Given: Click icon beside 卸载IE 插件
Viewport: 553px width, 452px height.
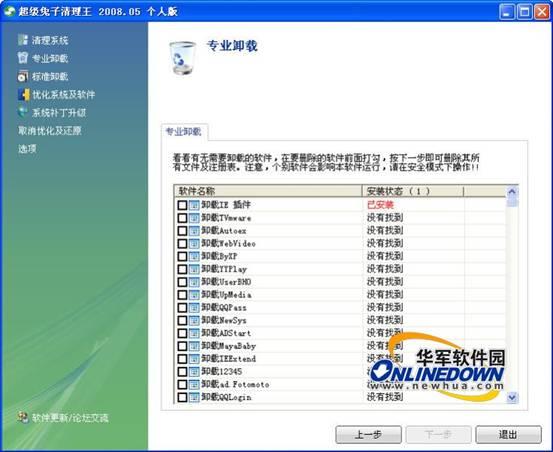Looking at the screenshot, I should [194, 205].
